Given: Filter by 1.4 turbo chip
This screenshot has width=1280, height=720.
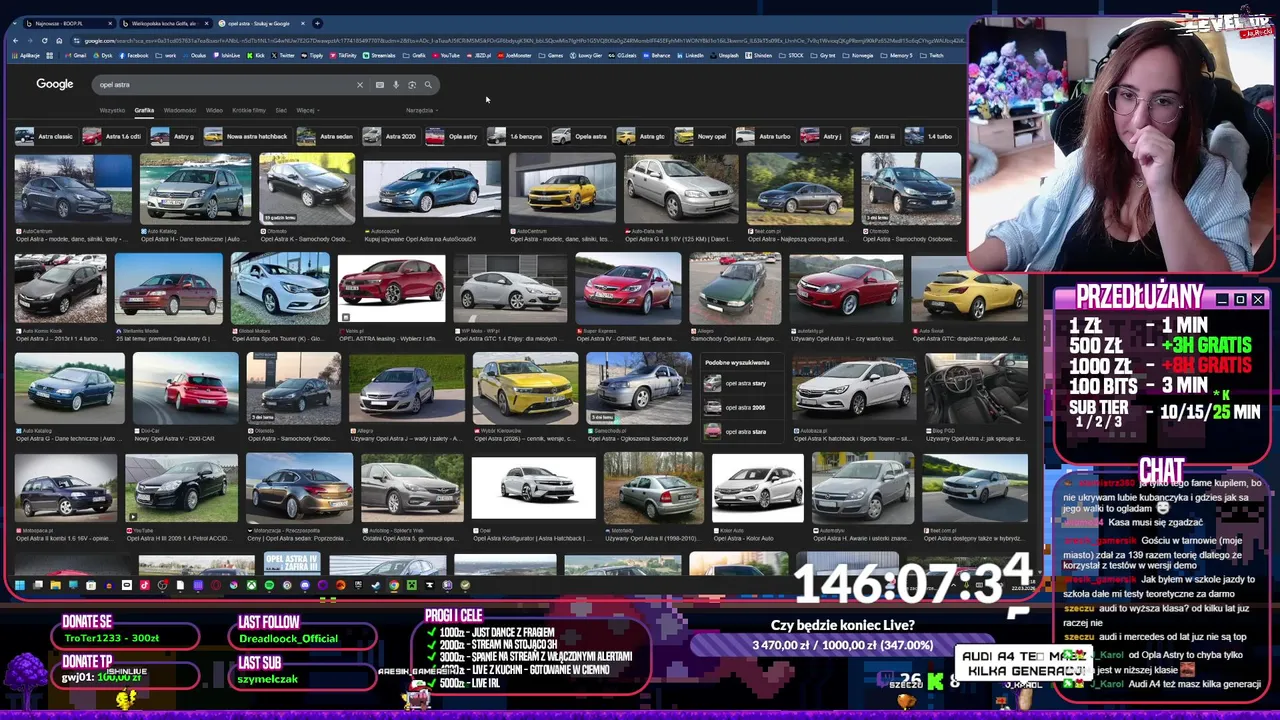Looking at the screenshot, I should [930, 136].
